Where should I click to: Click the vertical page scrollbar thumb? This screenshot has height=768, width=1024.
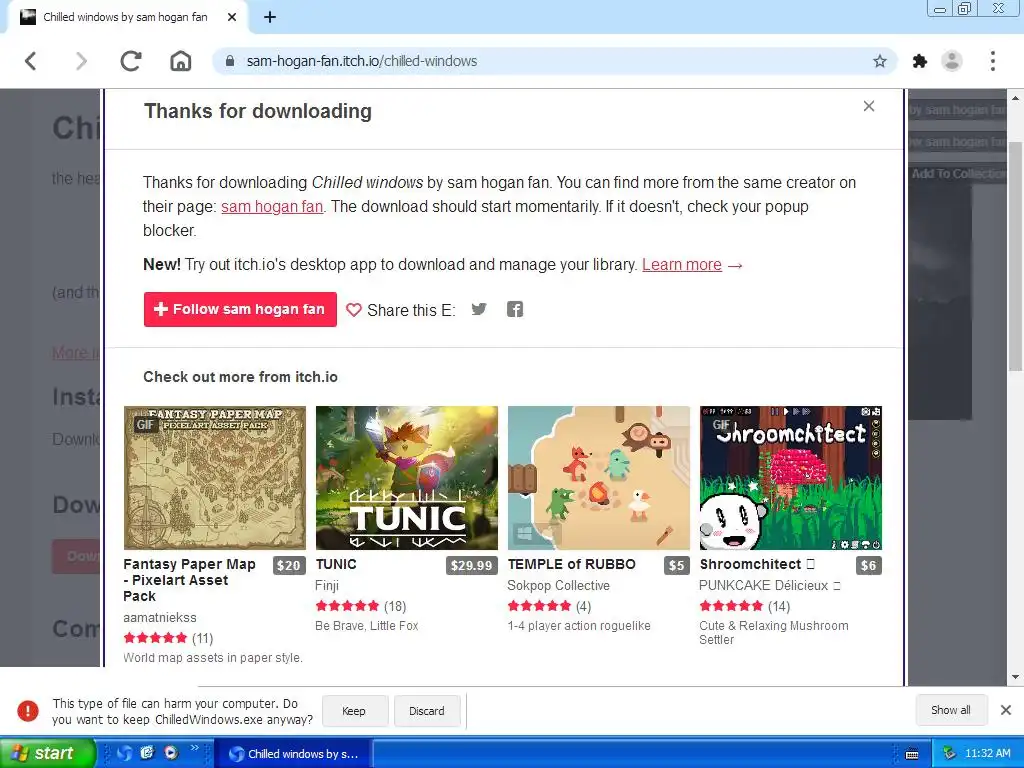coord(1016,256)
